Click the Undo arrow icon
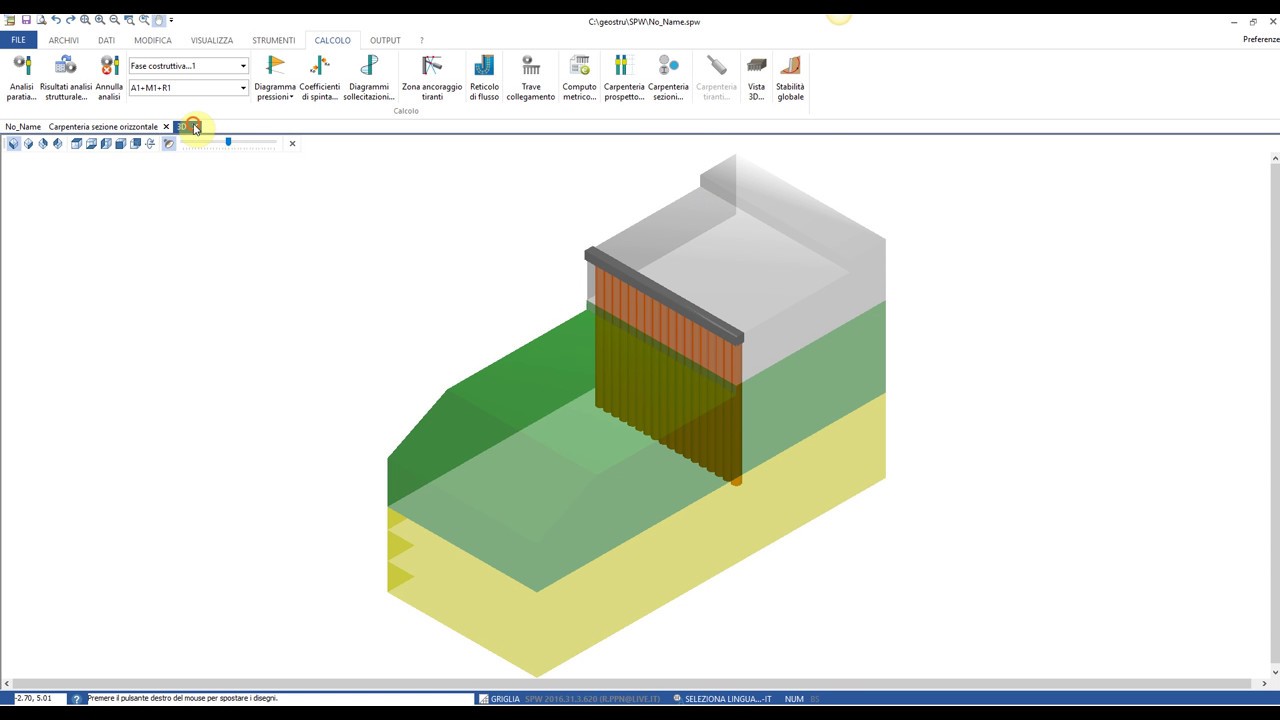Image resolution: width=1280 pixels, height=720 pixels. 56,20
